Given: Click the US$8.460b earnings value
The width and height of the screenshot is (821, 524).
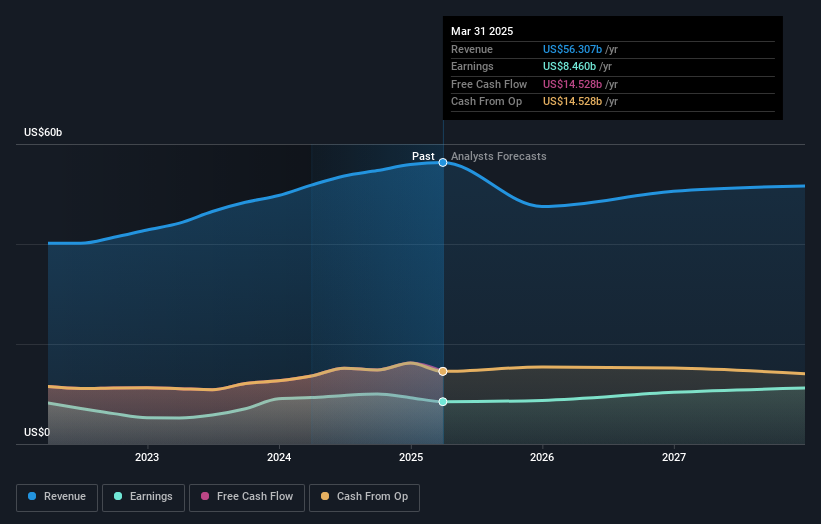Looking at the screenshot, I should (x=569, y=66).
